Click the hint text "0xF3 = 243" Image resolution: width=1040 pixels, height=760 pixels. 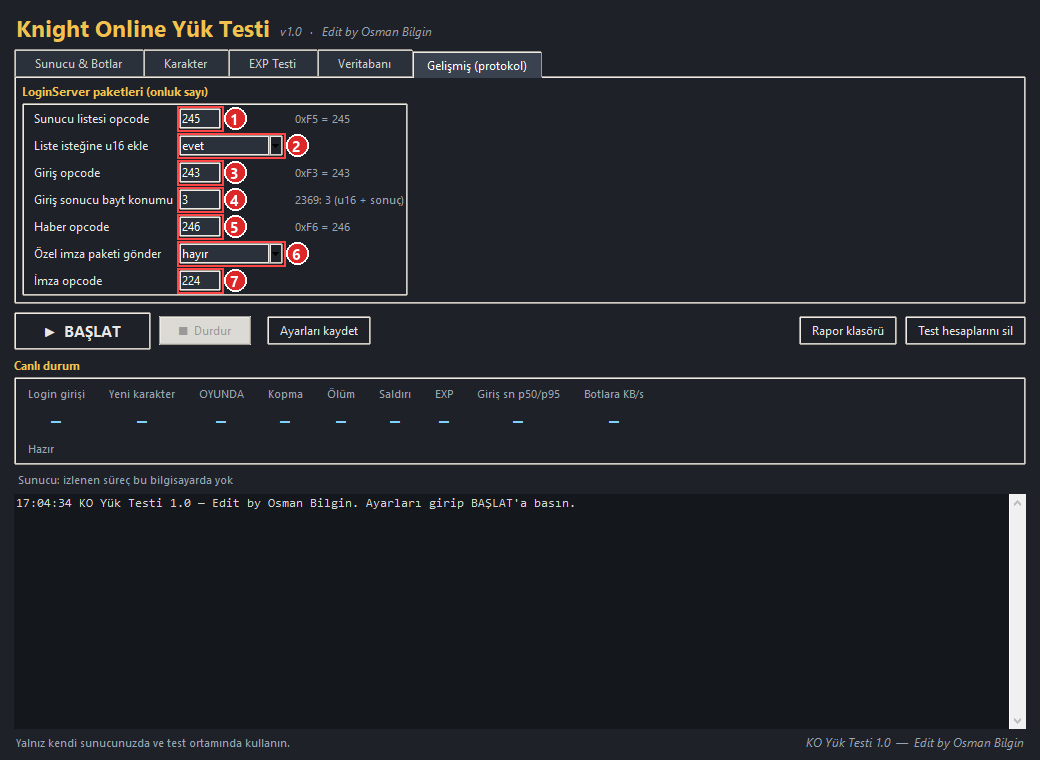(x=322, y=173)
